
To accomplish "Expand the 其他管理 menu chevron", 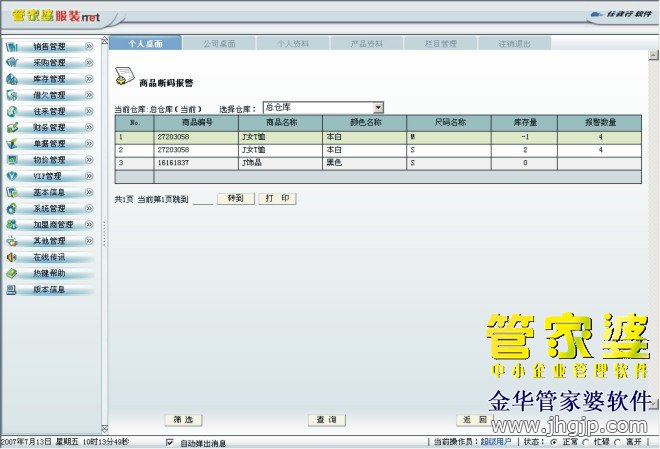I will pyautogui.click(x=89, y=241).
